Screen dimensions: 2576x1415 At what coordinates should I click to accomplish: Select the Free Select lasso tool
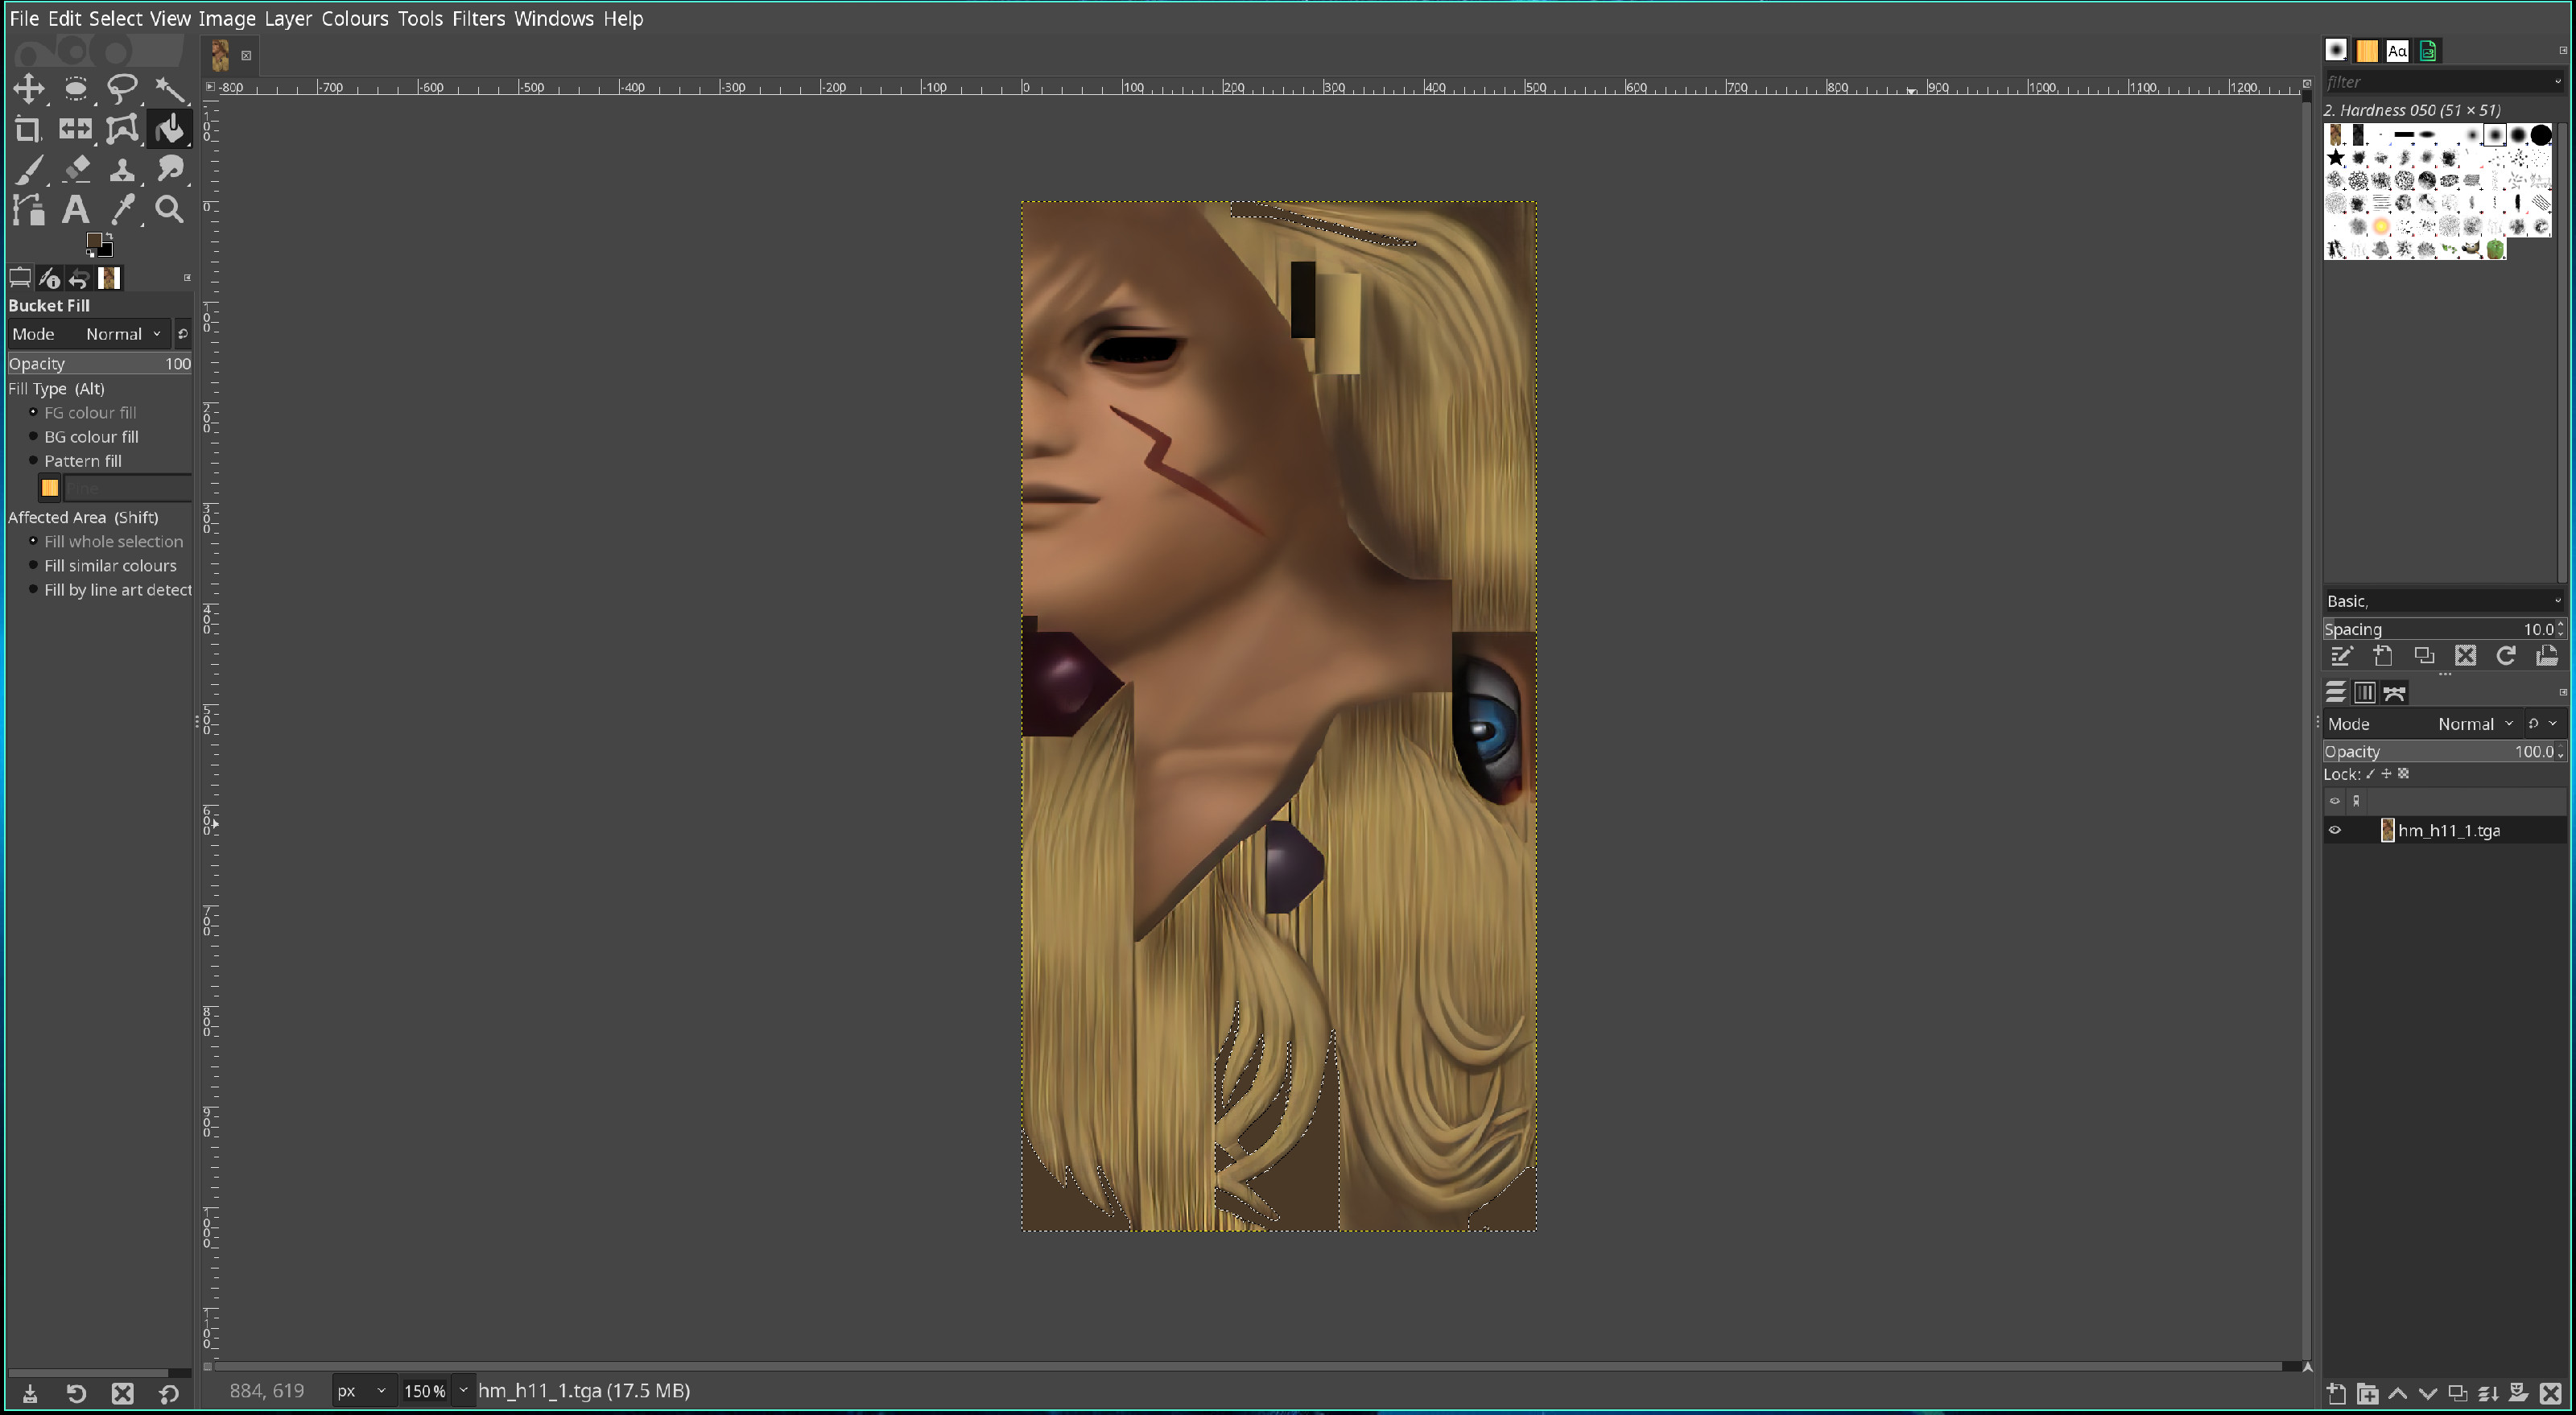pos(122,89)
